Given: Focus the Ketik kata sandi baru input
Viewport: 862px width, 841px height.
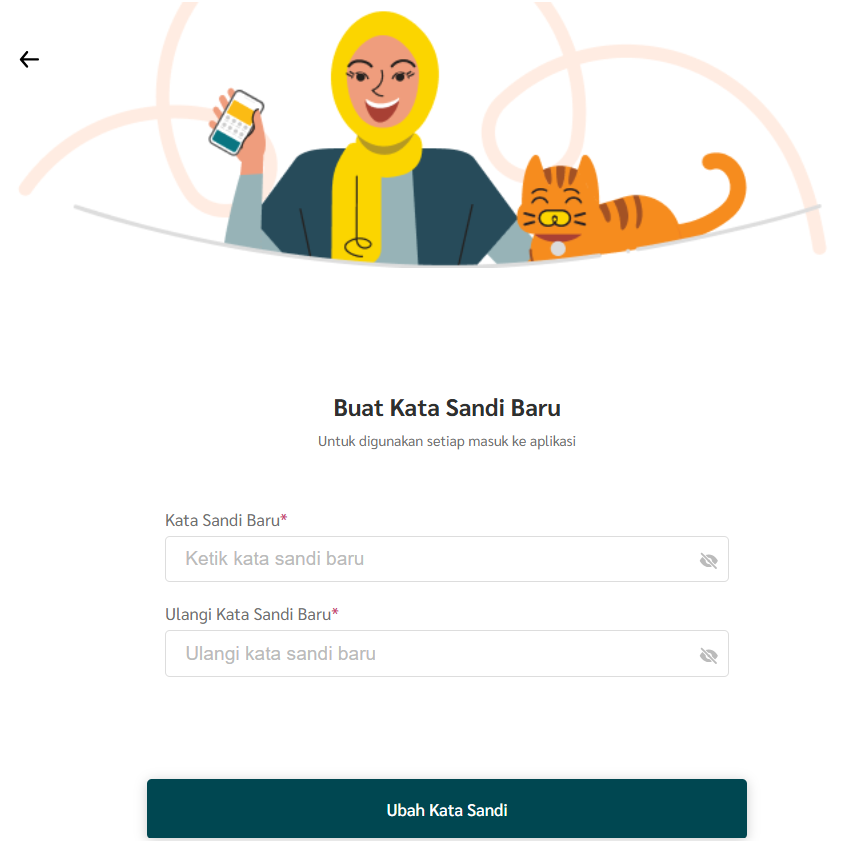Looking at the screenshot, I should click(446, 559).
